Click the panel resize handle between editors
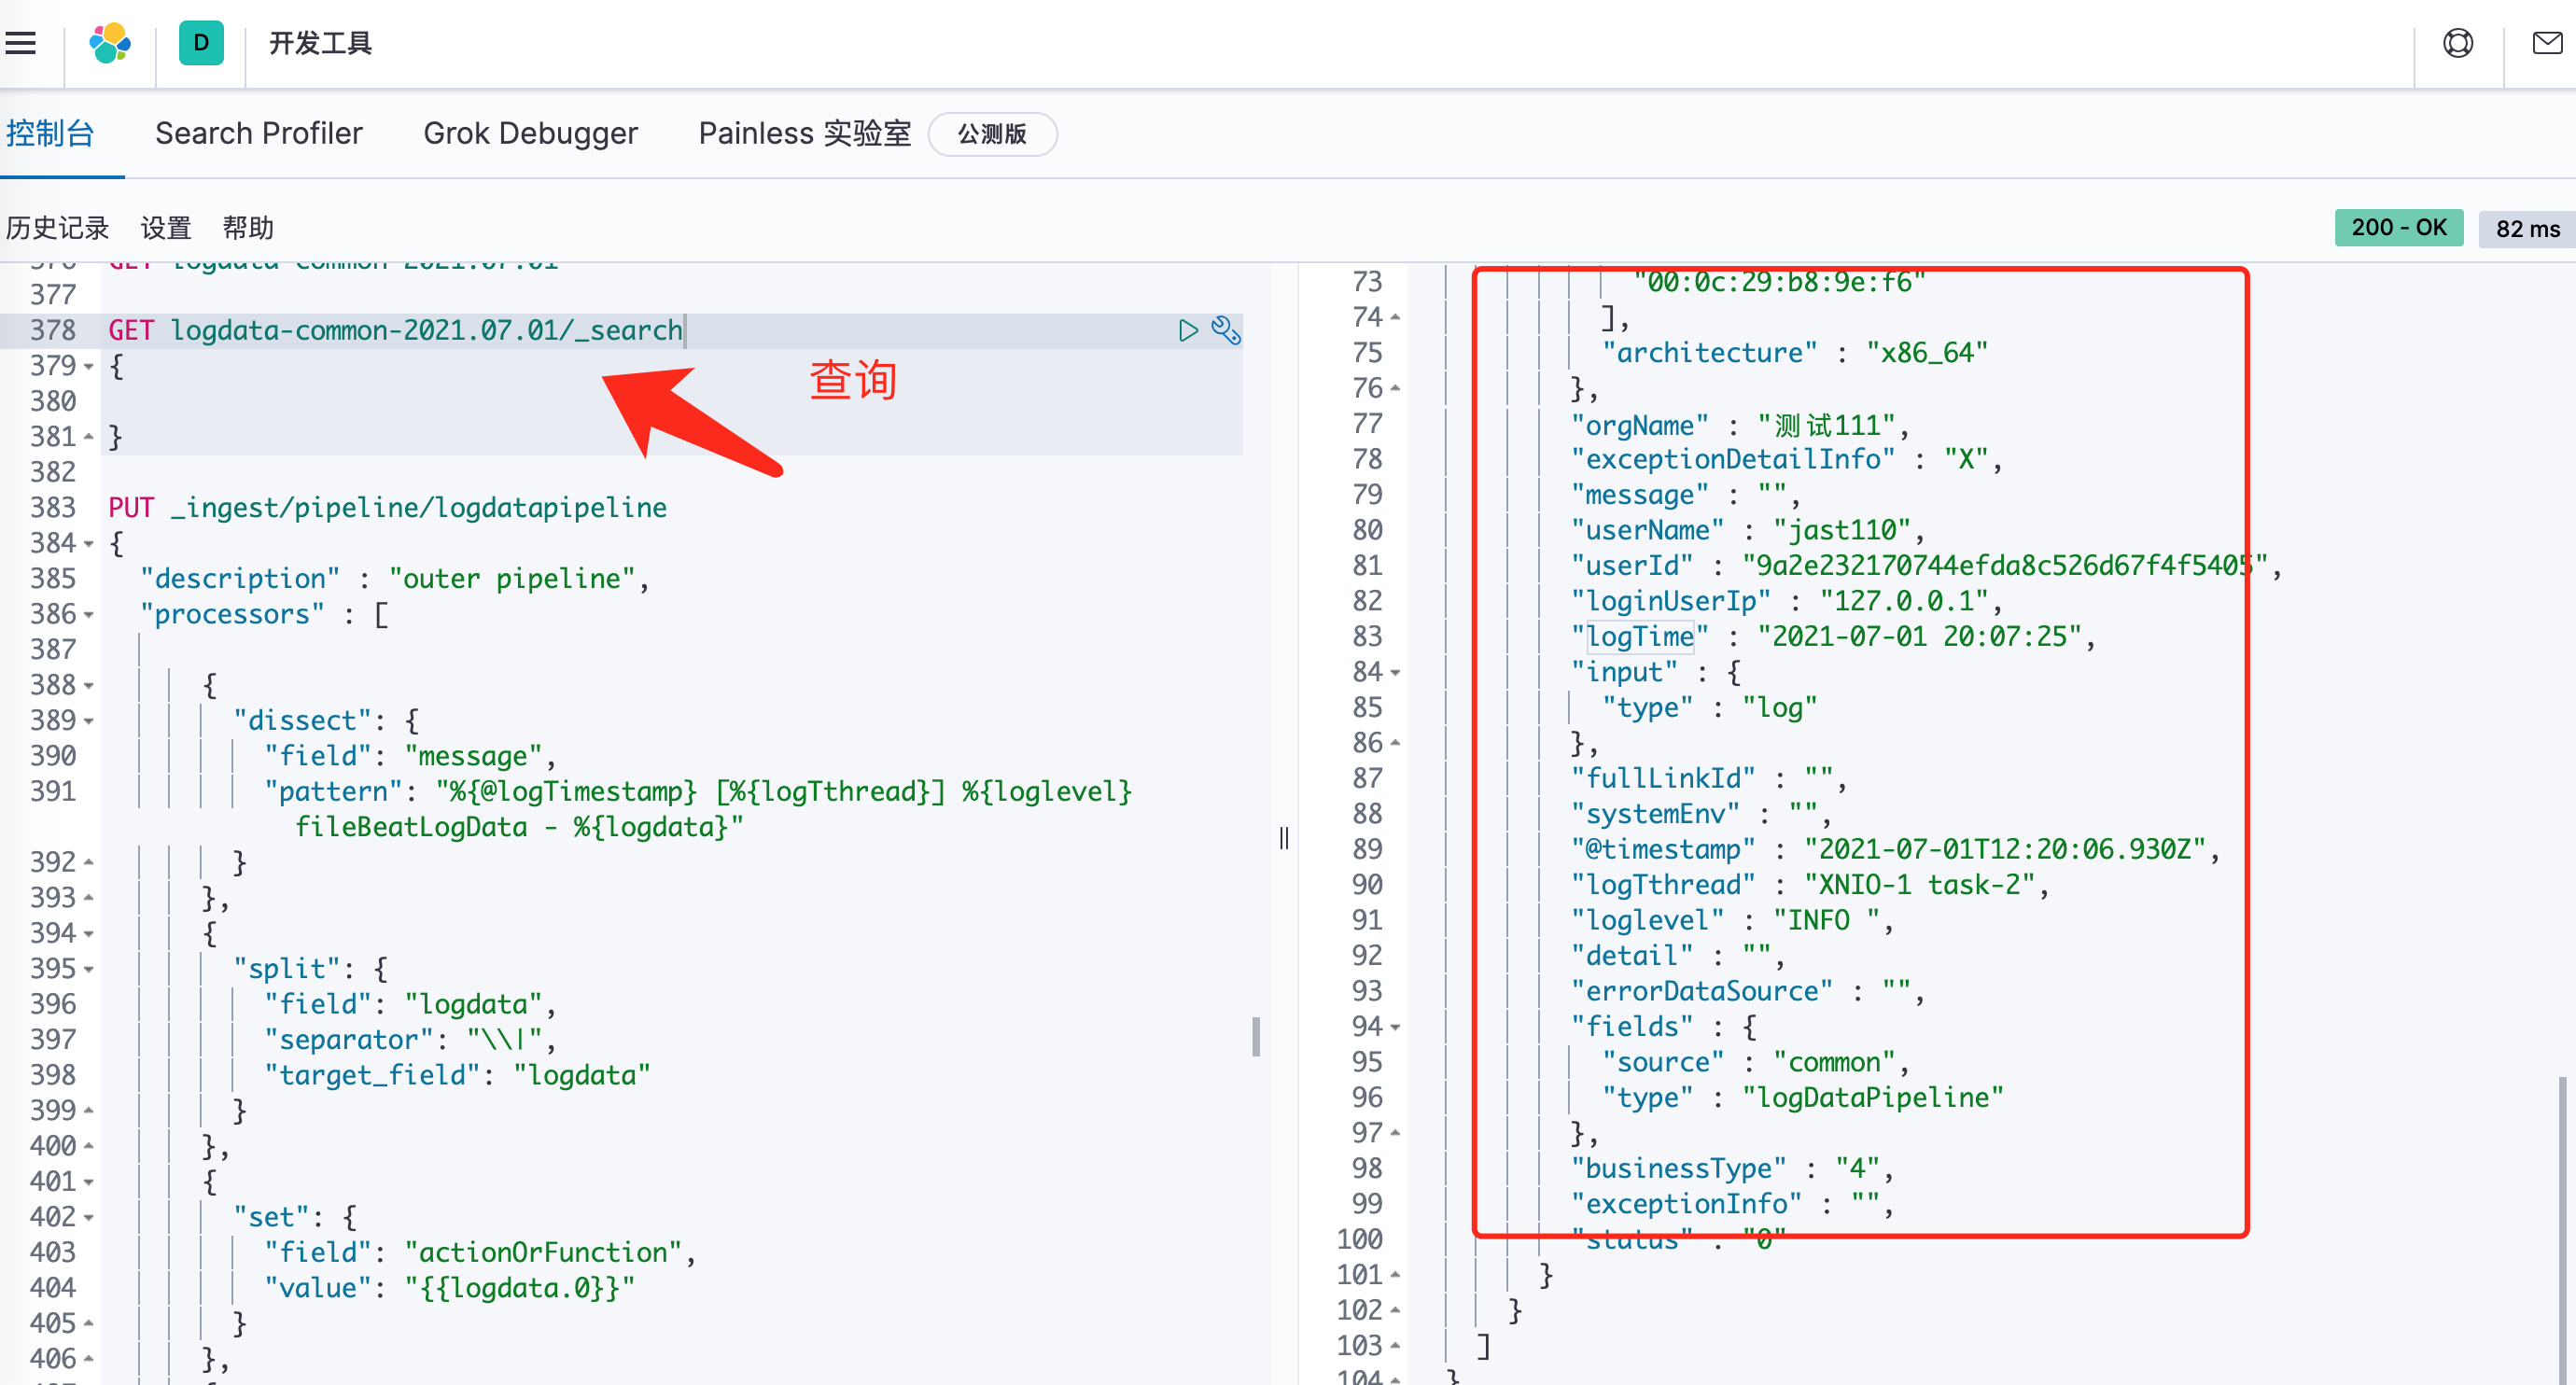This screenshot has height=1385, width=2576. [x=1284, y=838]
